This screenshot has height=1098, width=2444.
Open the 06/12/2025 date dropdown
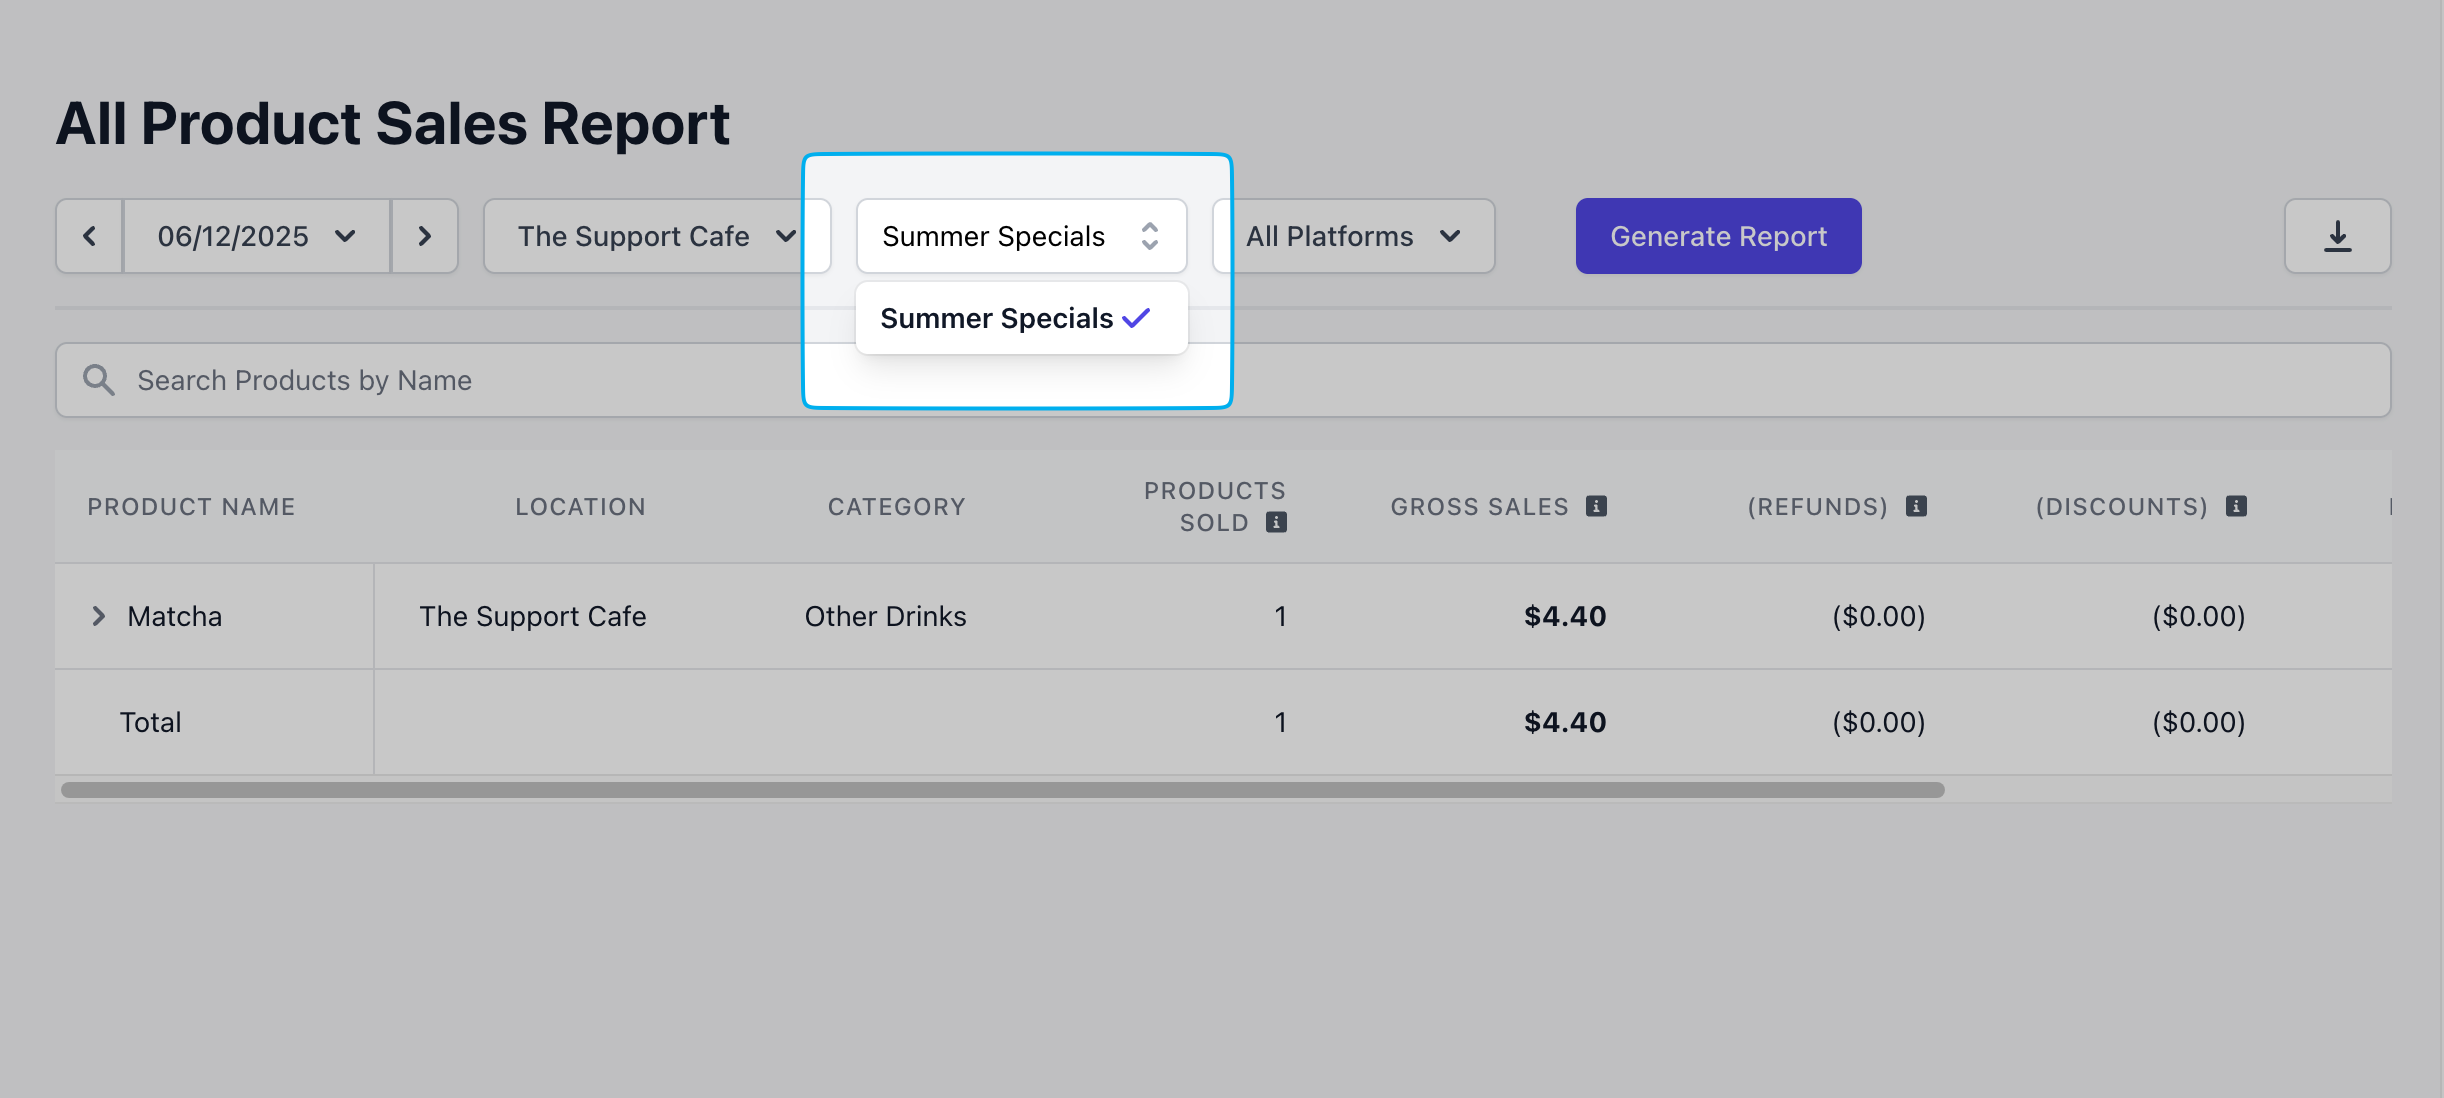[256, 236]
